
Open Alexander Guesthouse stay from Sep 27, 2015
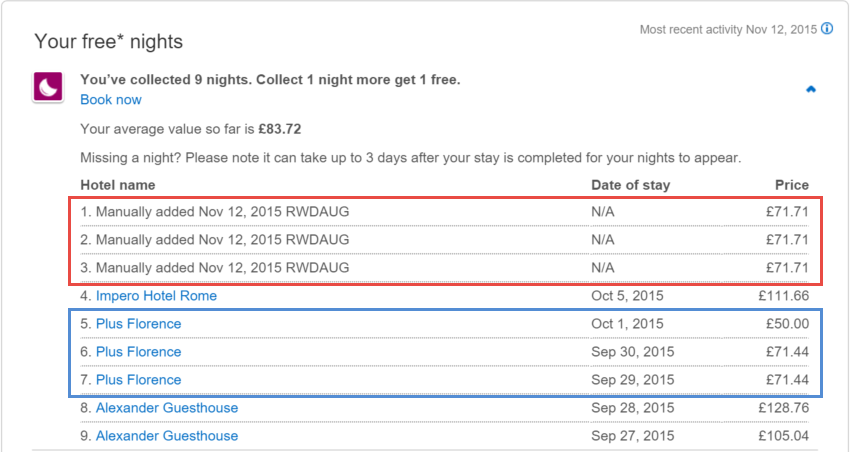tap(167, 436)
